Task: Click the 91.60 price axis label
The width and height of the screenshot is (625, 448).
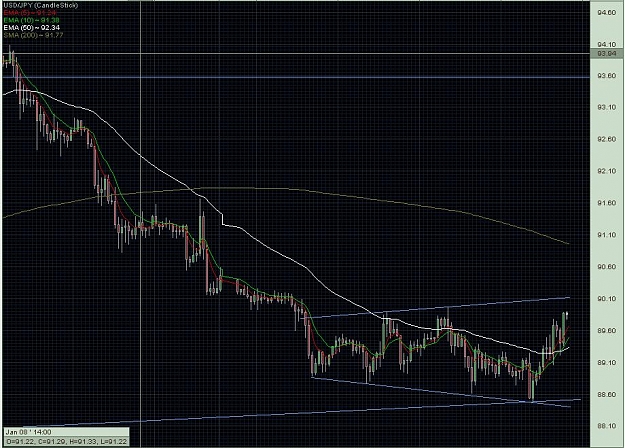Action: click(x=606, y=203)
